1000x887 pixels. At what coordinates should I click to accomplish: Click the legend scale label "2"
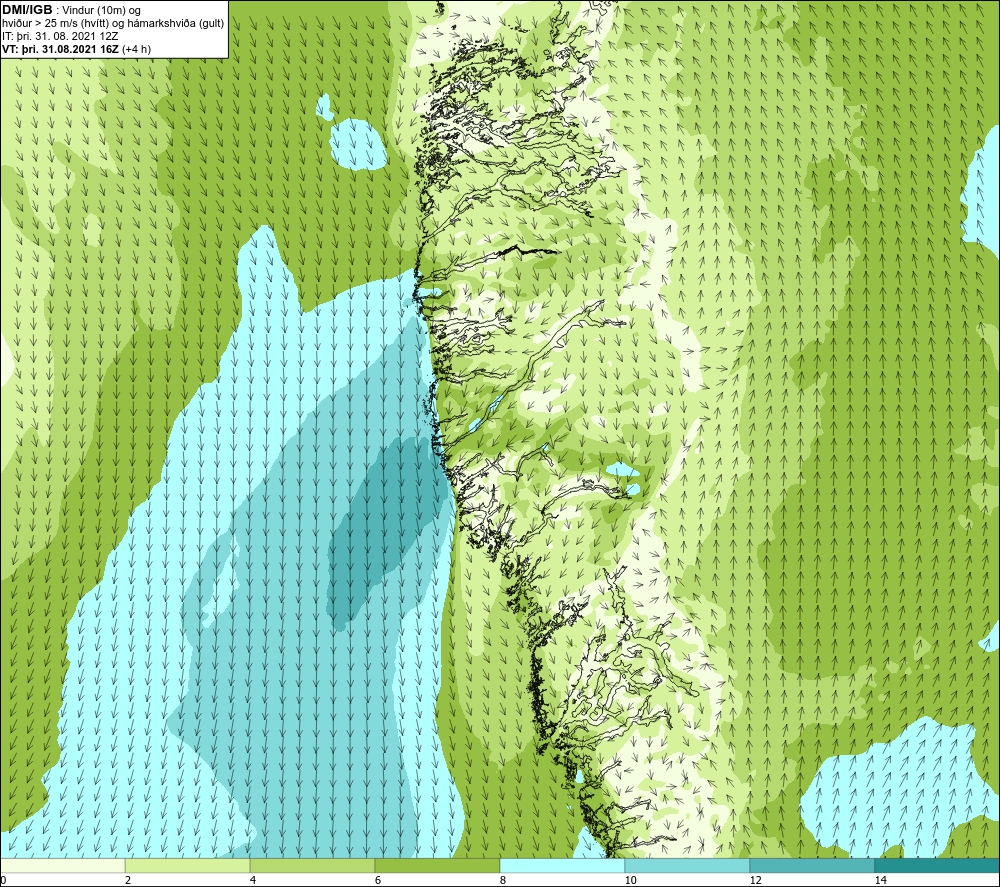click(x=128, y=880)
